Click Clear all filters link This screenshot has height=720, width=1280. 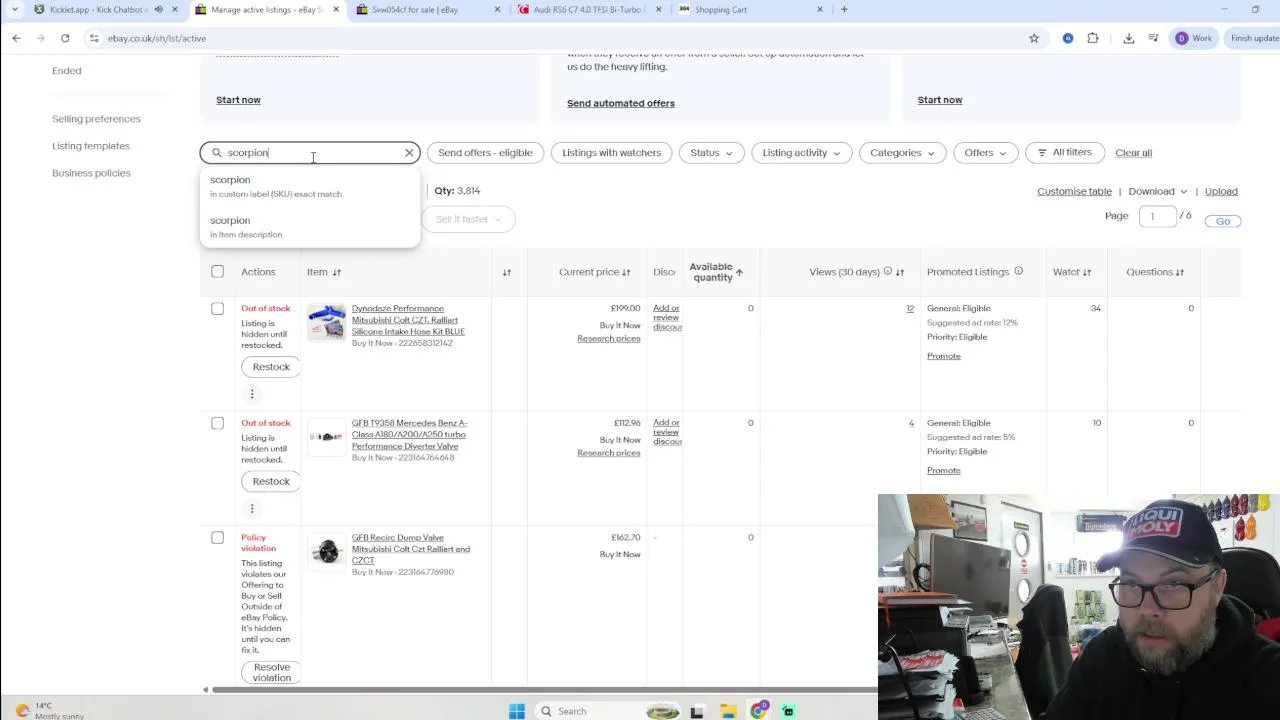pos(1133,153)
